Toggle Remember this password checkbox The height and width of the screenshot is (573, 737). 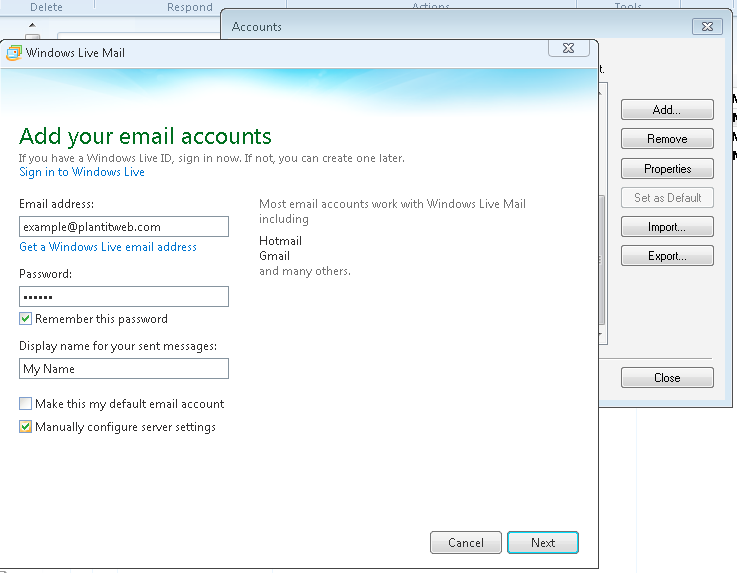pyautogui.click(x=25, y=319)
